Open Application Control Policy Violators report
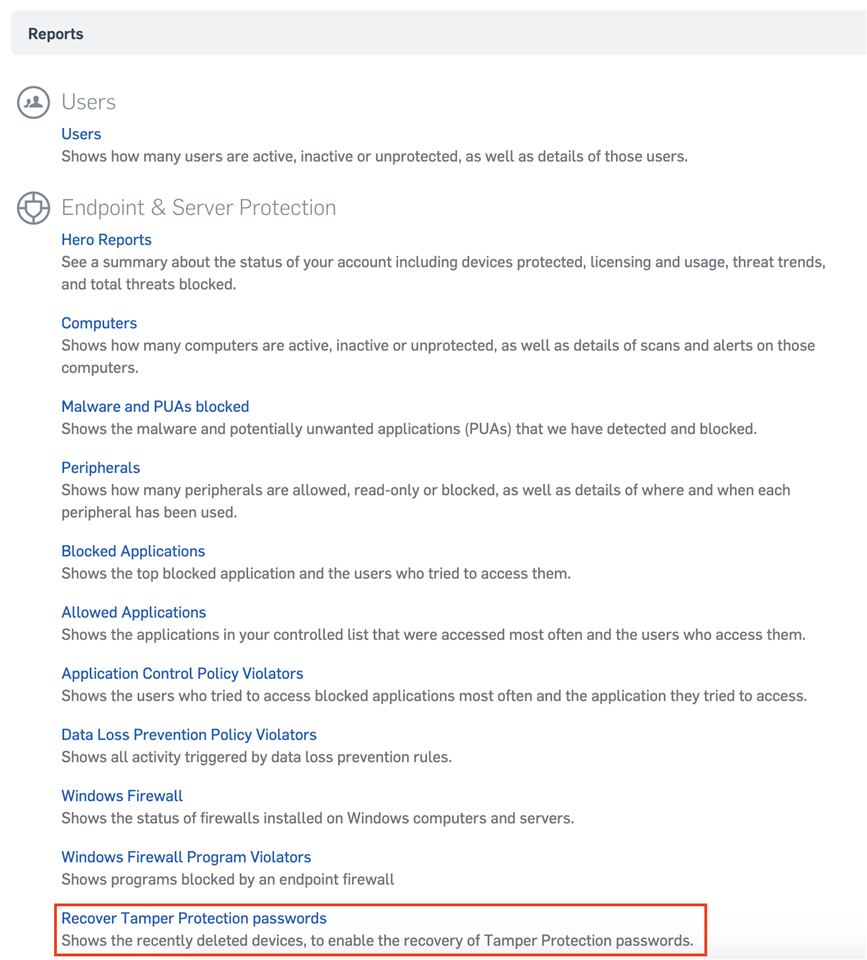The image size is (867, 960). pyautogui.click(x=182, y=673)
